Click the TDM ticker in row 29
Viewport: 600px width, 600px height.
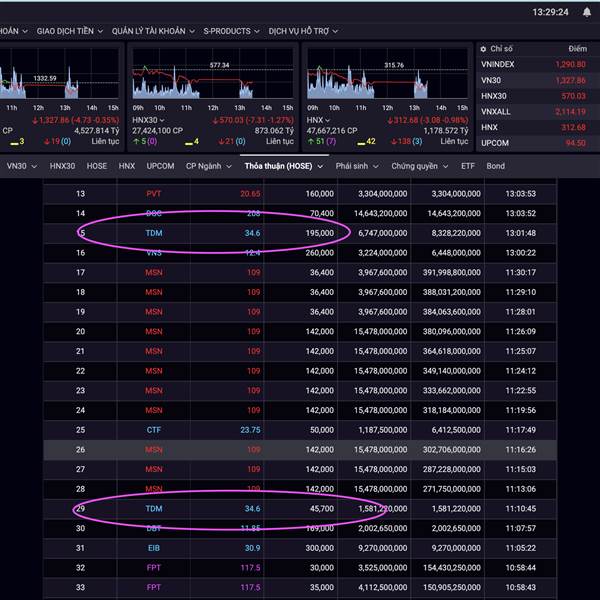point(154,509)
